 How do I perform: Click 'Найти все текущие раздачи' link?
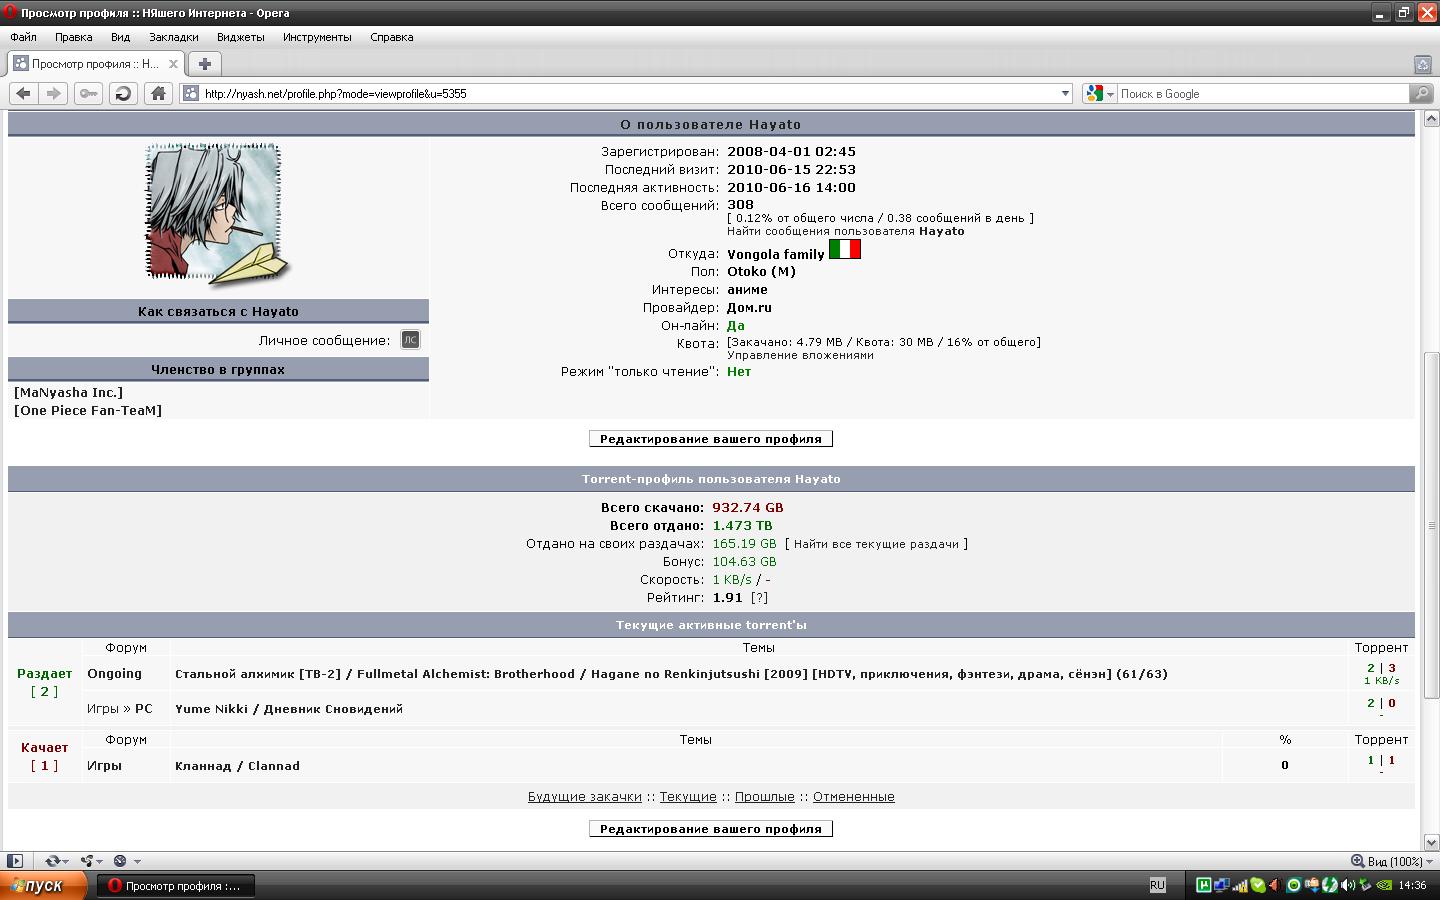(877, 544)
